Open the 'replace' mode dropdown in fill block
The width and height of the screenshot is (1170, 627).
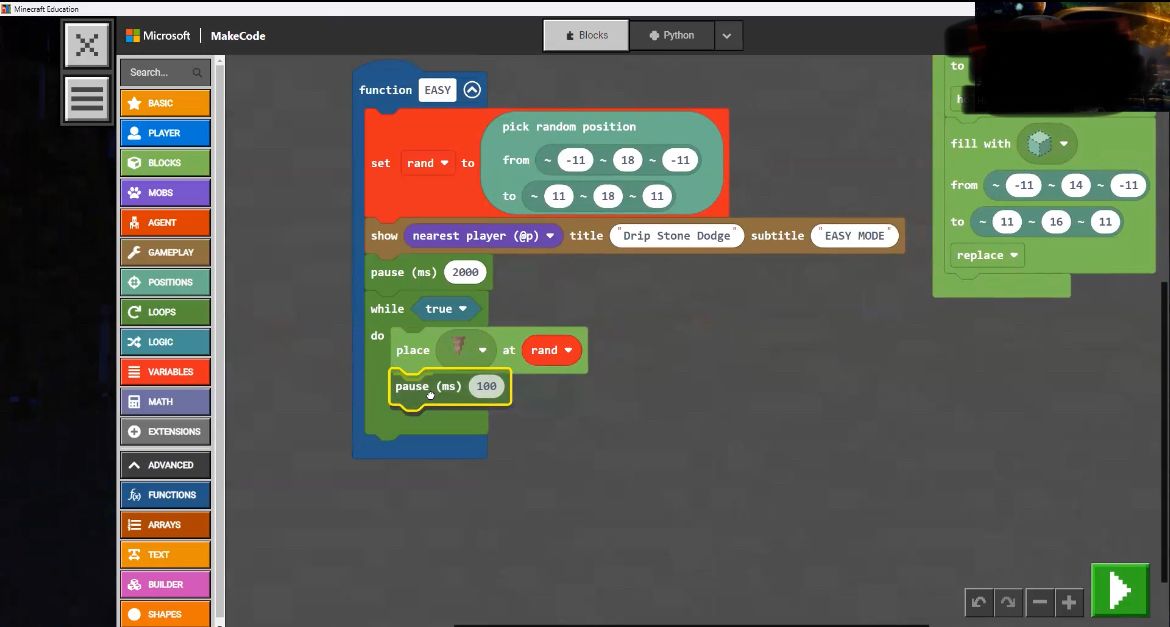coord(986,255)
